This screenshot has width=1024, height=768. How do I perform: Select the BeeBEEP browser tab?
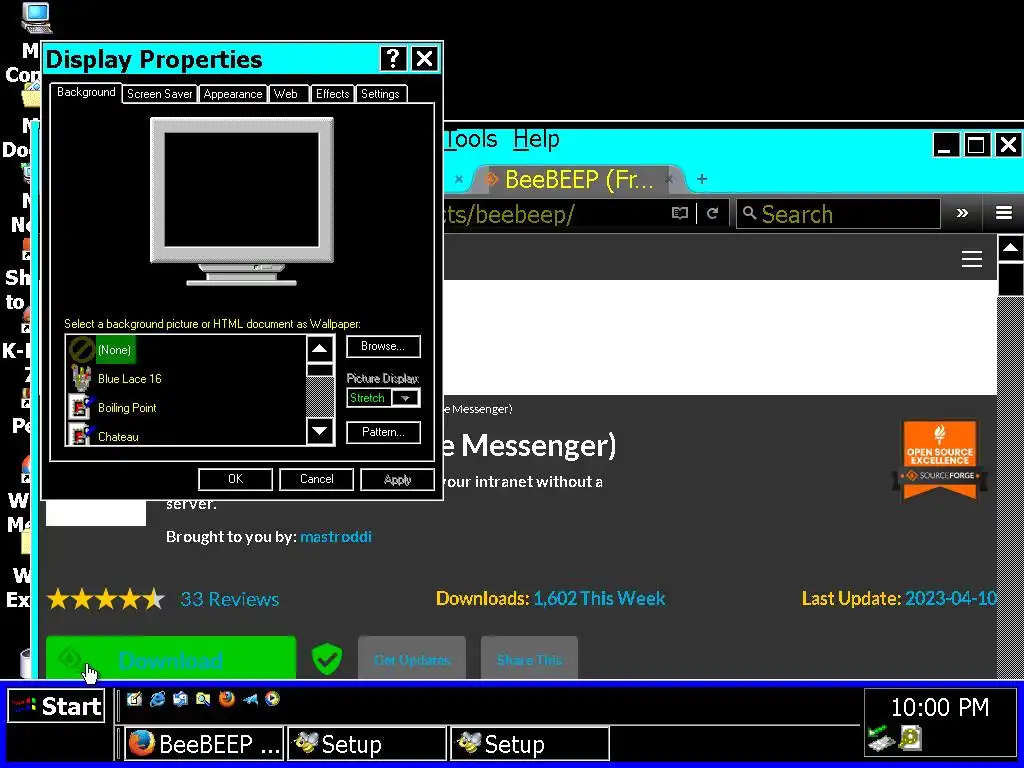[x=578, y=179]
